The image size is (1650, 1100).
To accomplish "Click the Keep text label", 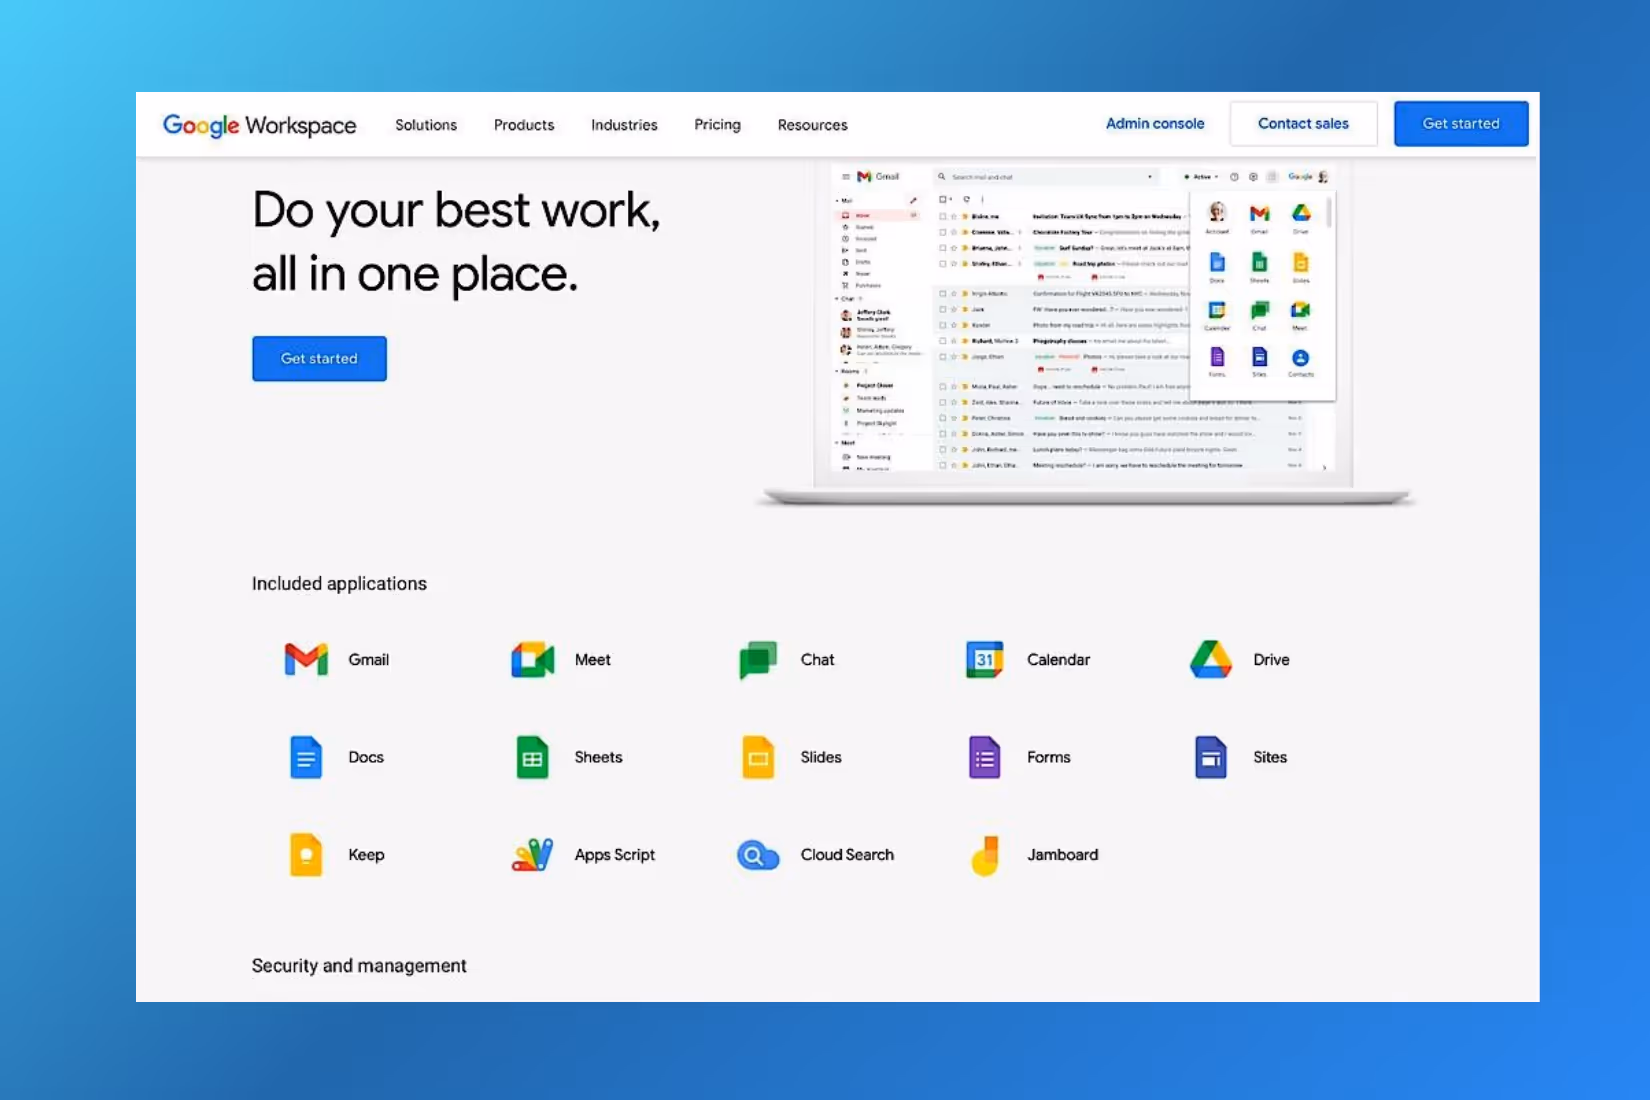I will pos(366,855).
